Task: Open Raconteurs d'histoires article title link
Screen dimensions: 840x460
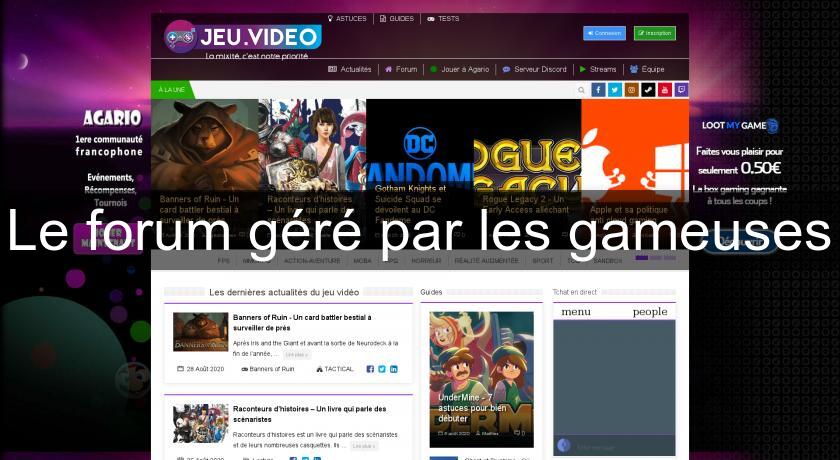Action: click(x=309, y=414)
